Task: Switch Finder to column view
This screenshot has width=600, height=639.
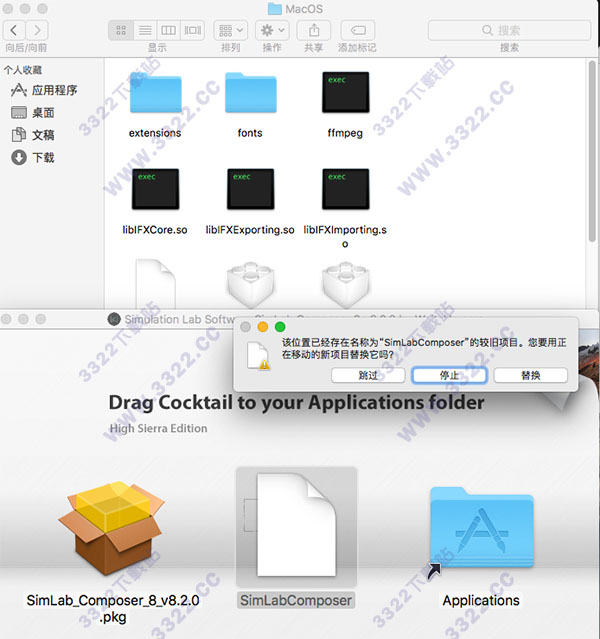Action: (x=168, y=30)
